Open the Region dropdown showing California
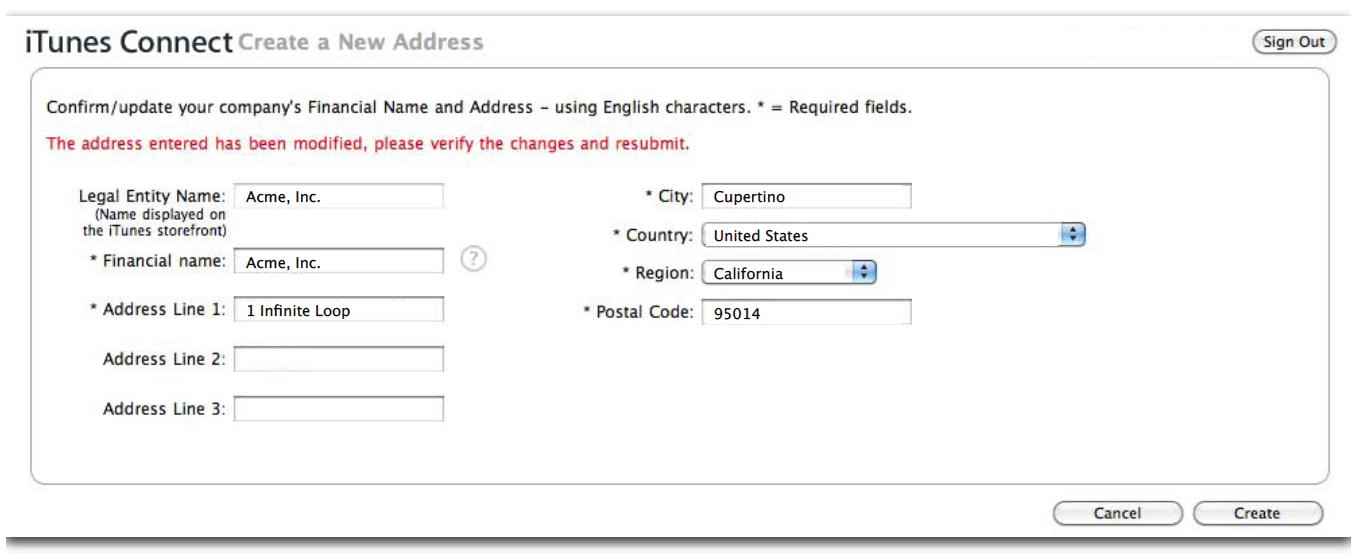This screenshot has height=559, width=1361. 789,273
